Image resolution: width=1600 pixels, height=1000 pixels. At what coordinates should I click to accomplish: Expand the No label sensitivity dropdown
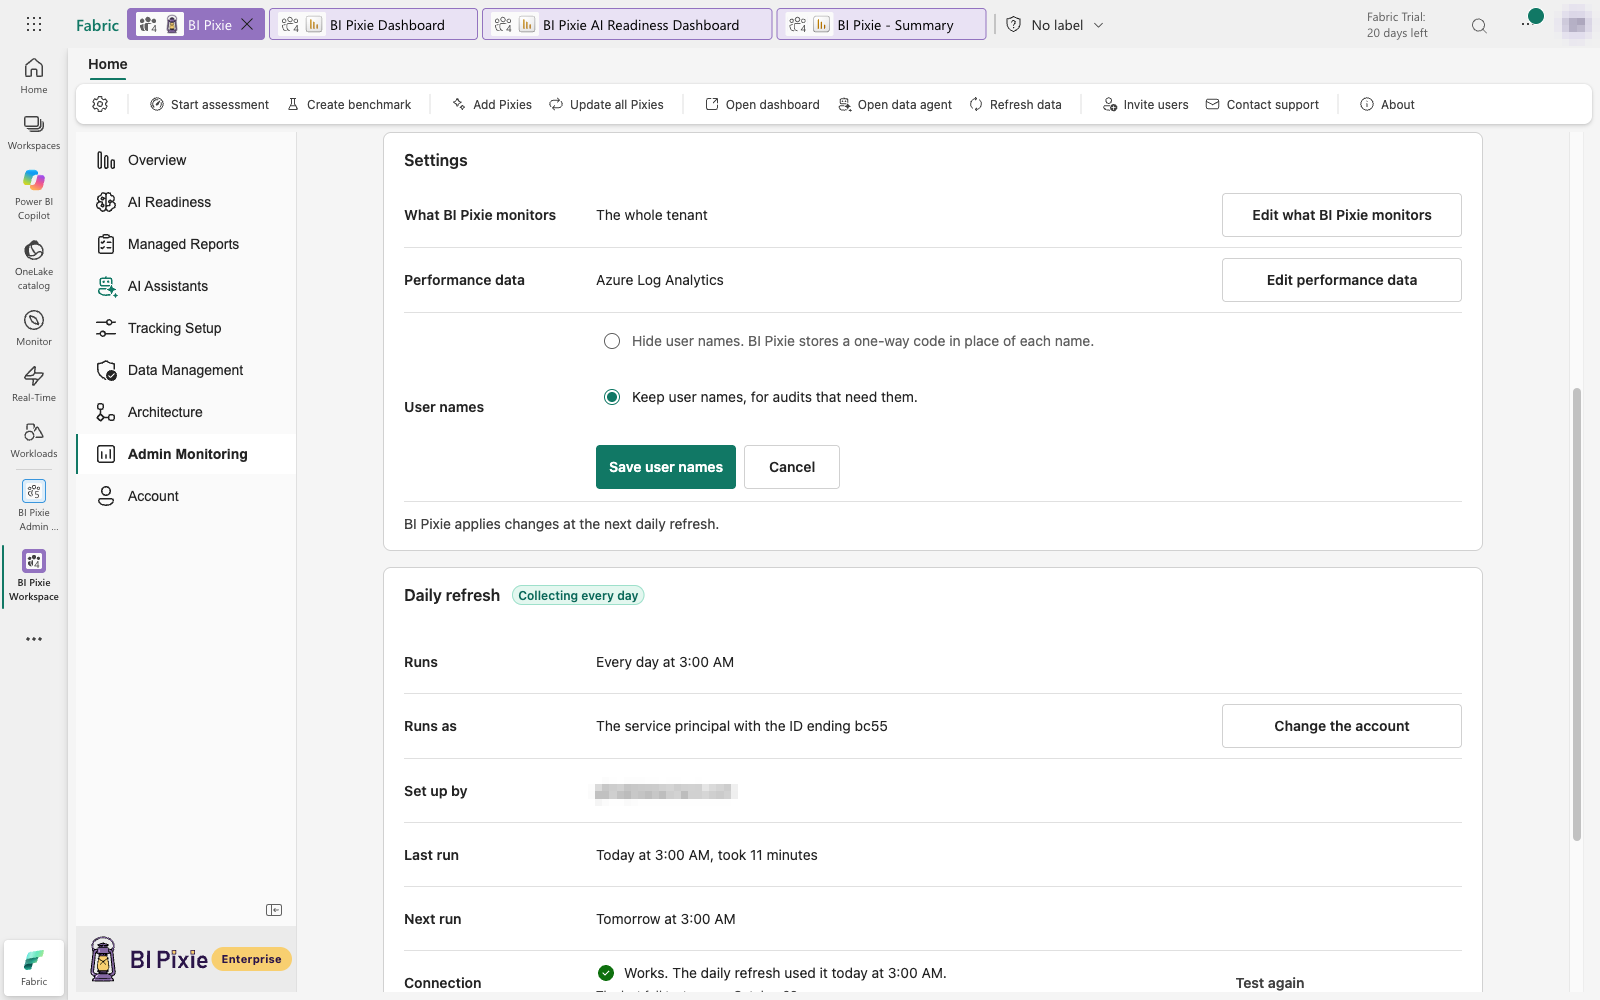(x=1055, y=25)
